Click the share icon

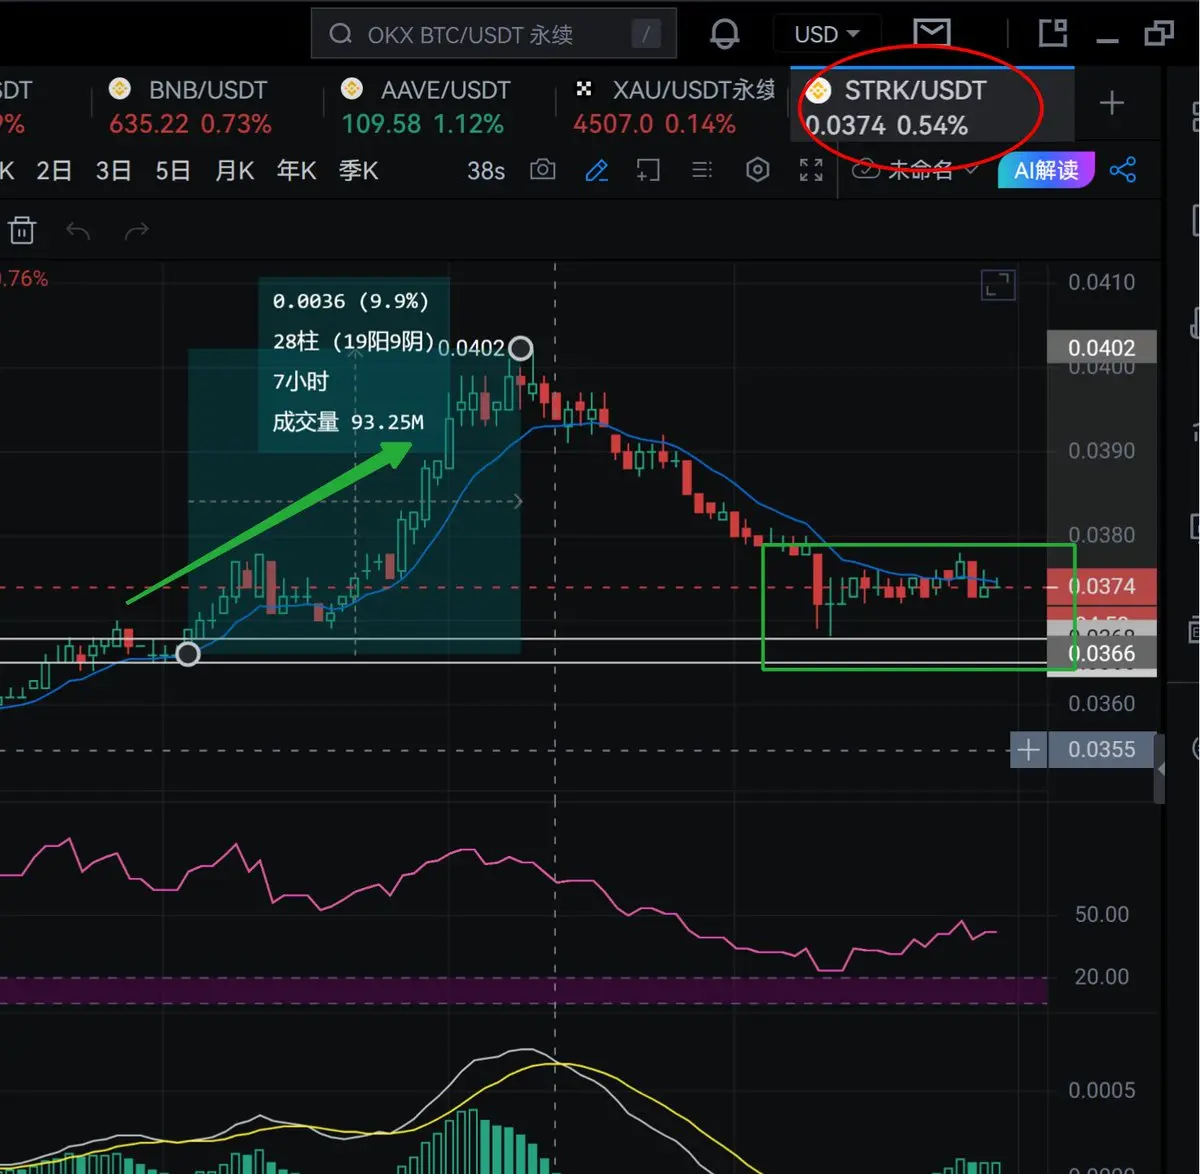[1123, 170]
